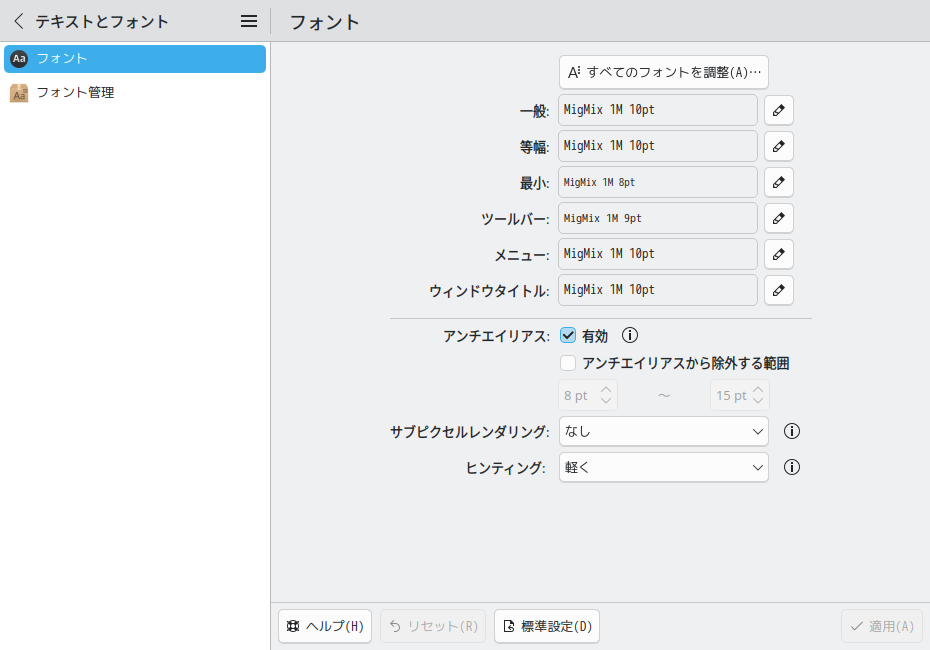Open the サブピクセルレンダリング dropdown
This screenshot has width=930, height=650.
click(x=663, y=431)
